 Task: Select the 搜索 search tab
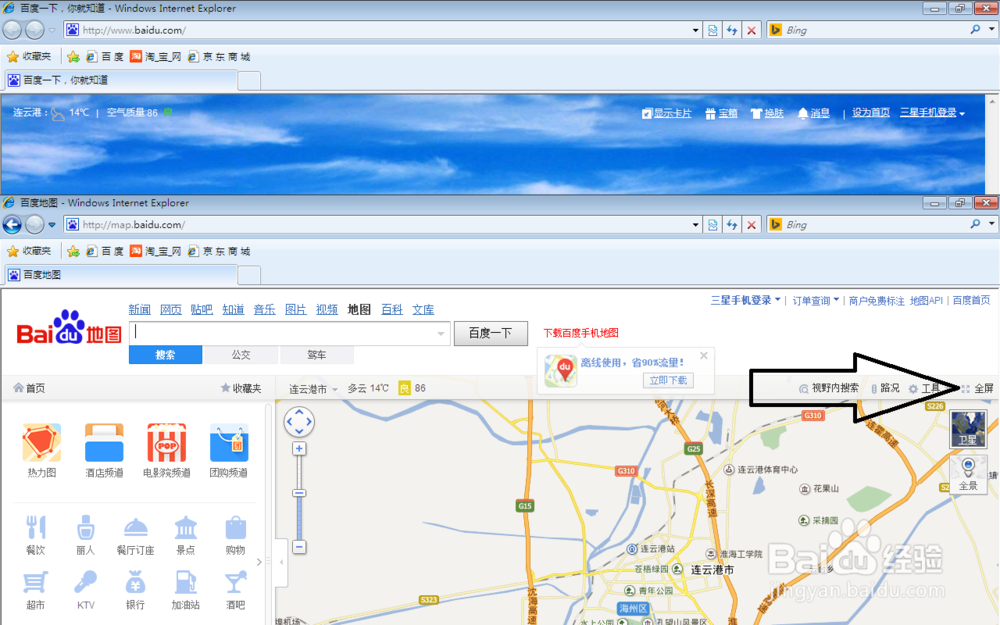[165, 355]
